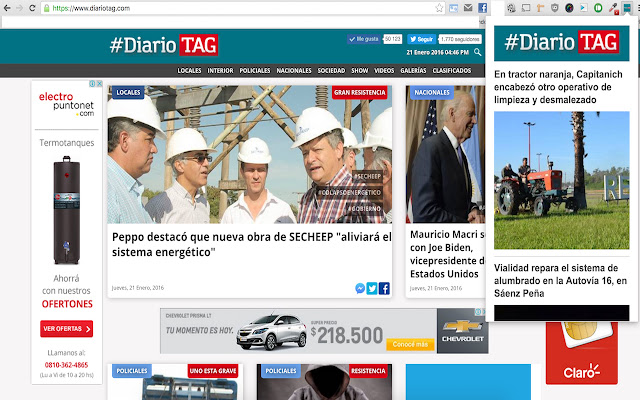This screenshot has height=400, width=640.
Task: Follow on Twitter with Seguir button
Action: click(x=421, y=39)
